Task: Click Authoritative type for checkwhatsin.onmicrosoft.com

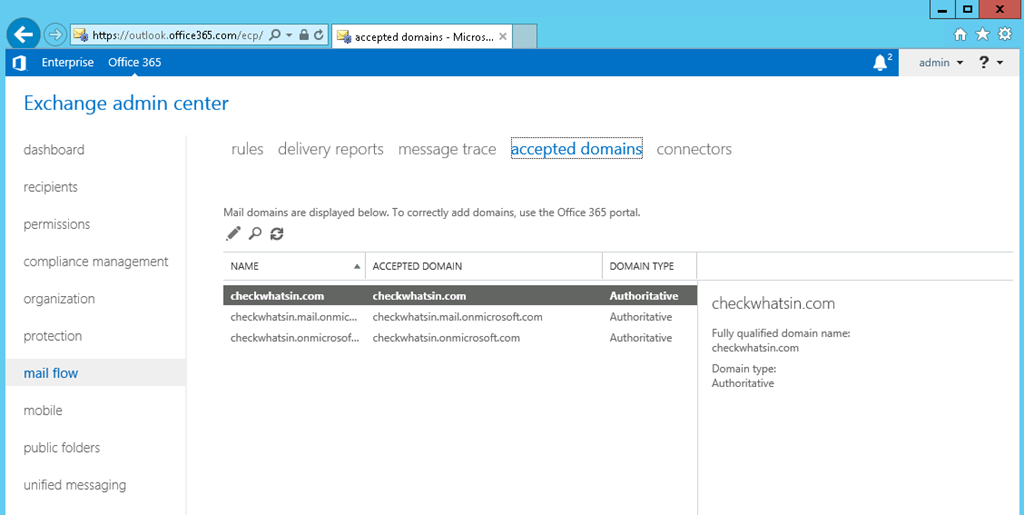Action: coord(641,338)
